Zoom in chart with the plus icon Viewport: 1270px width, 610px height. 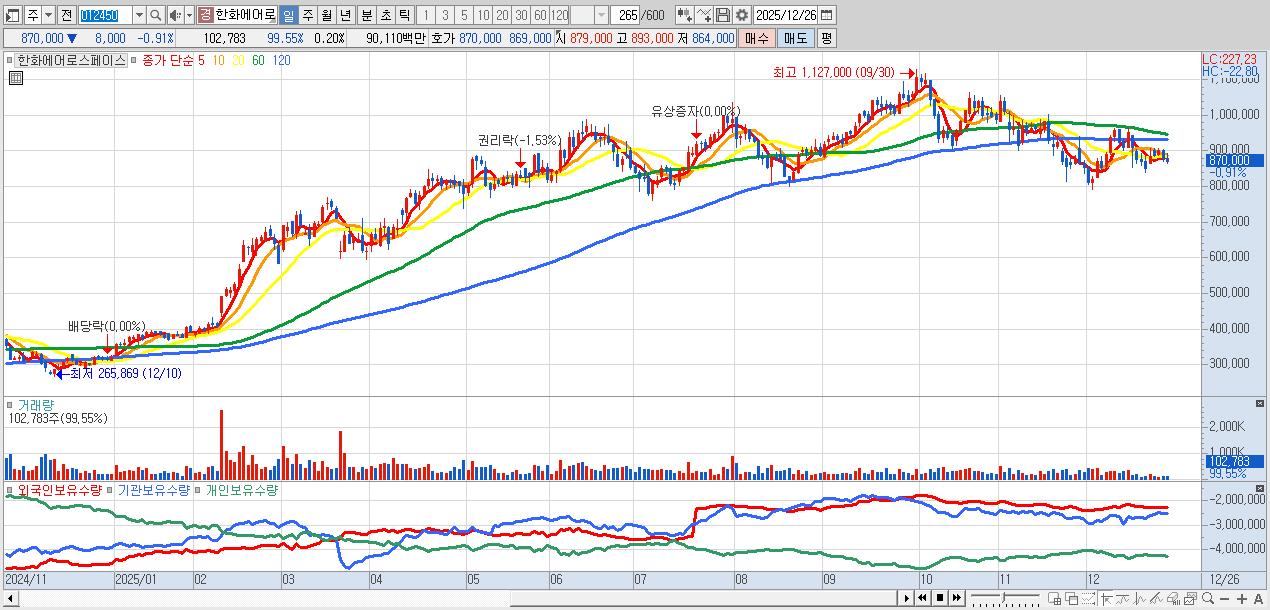point(1242,599)
